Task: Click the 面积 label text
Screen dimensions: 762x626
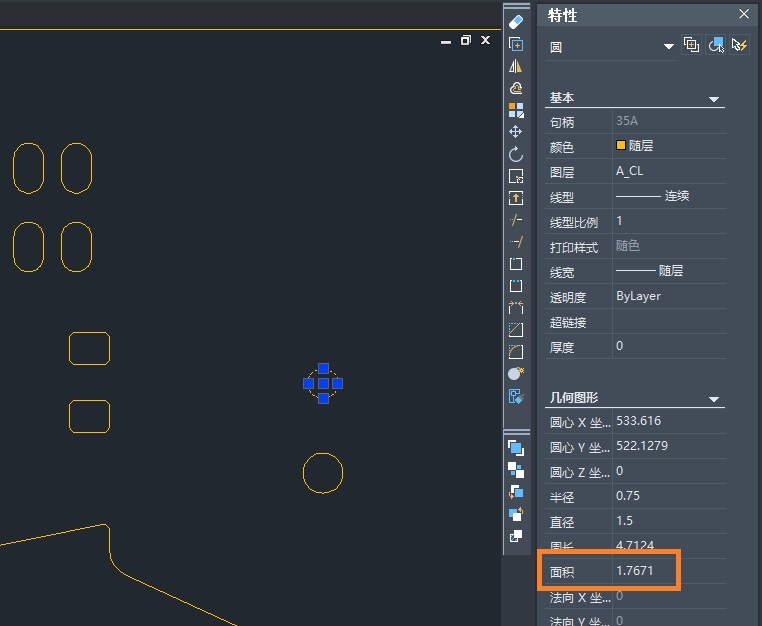Action: coord(562,572)
